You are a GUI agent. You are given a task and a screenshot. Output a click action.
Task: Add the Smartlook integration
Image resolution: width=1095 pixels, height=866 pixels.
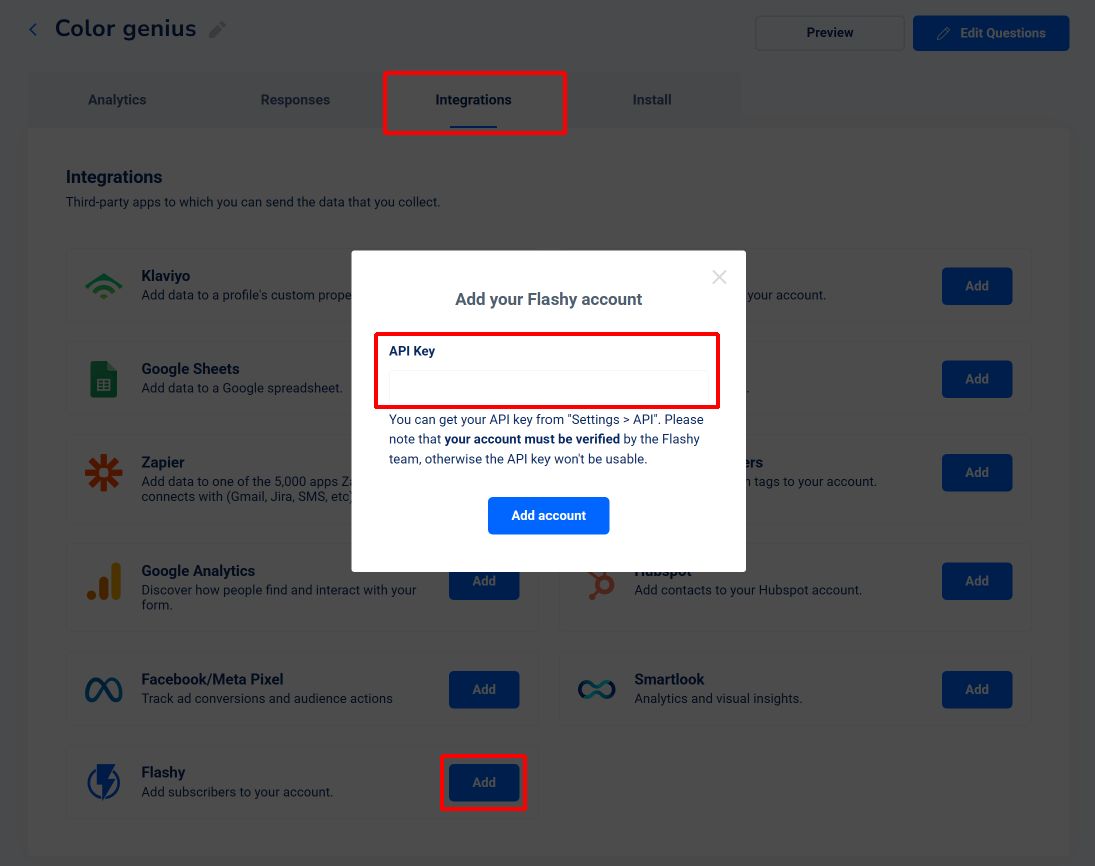pos(977,689)
